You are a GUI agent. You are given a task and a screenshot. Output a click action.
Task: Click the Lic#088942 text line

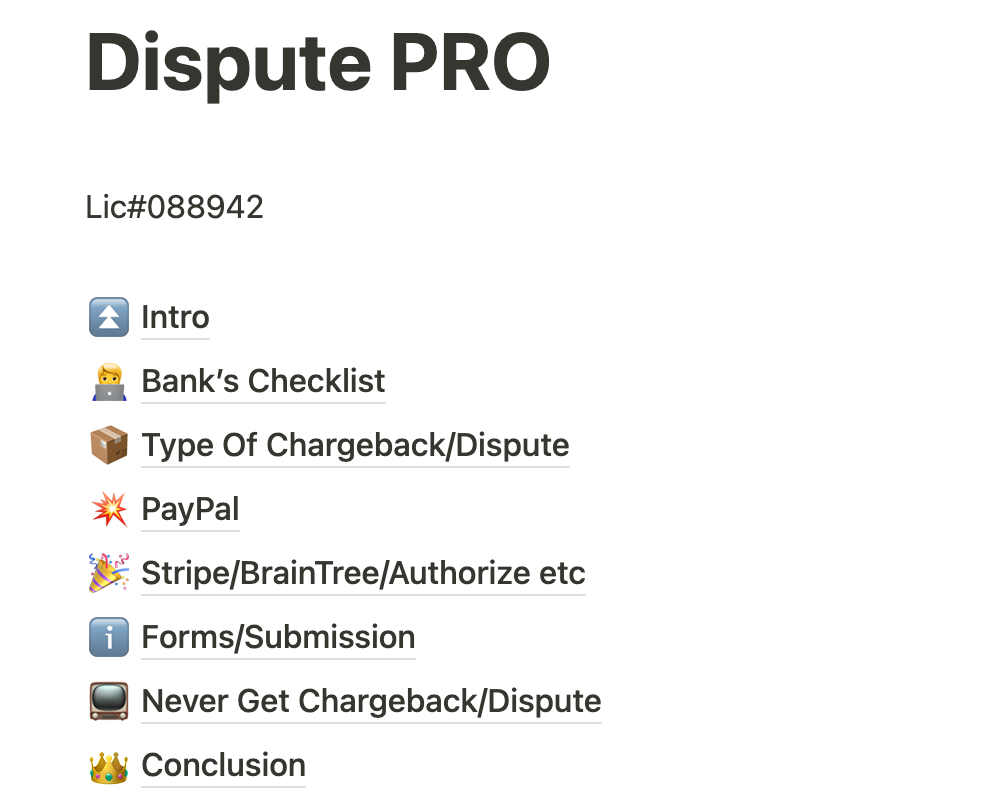[174, 207]
